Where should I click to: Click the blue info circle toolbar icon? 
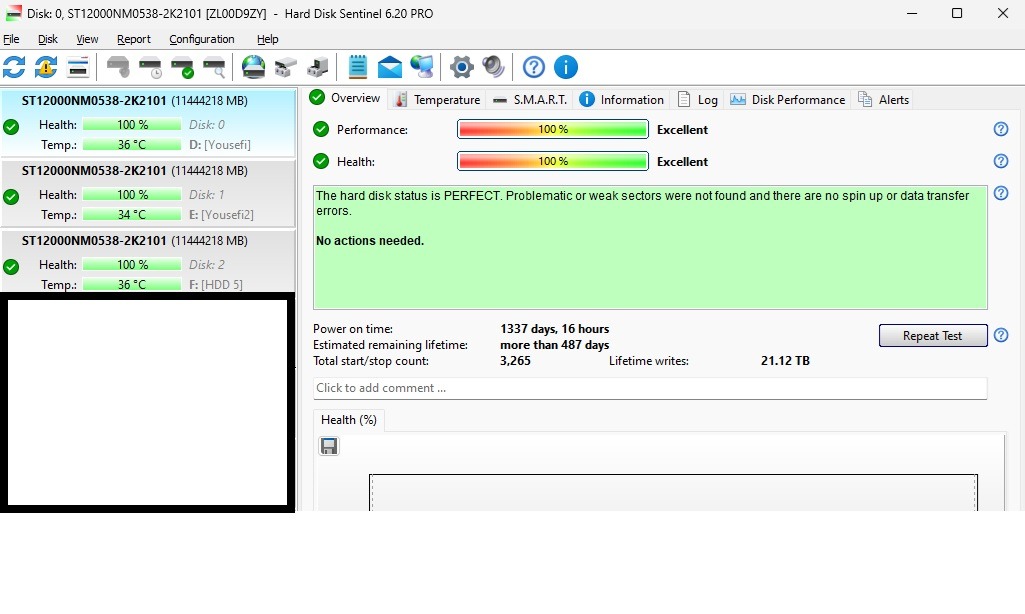(x=565, y=67)
